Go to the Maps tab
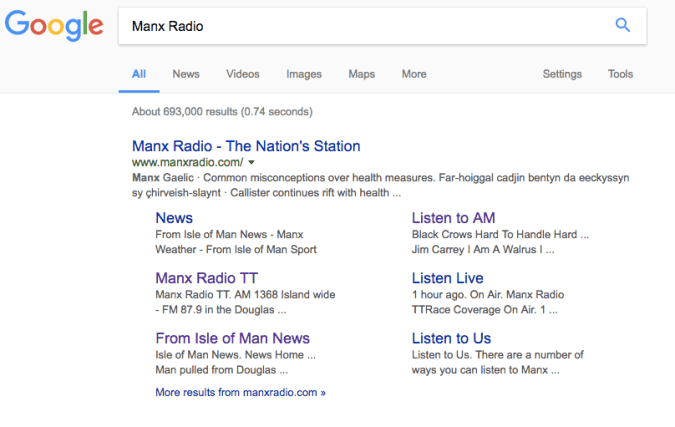This screenshot has height=427, width=675. 361,74
